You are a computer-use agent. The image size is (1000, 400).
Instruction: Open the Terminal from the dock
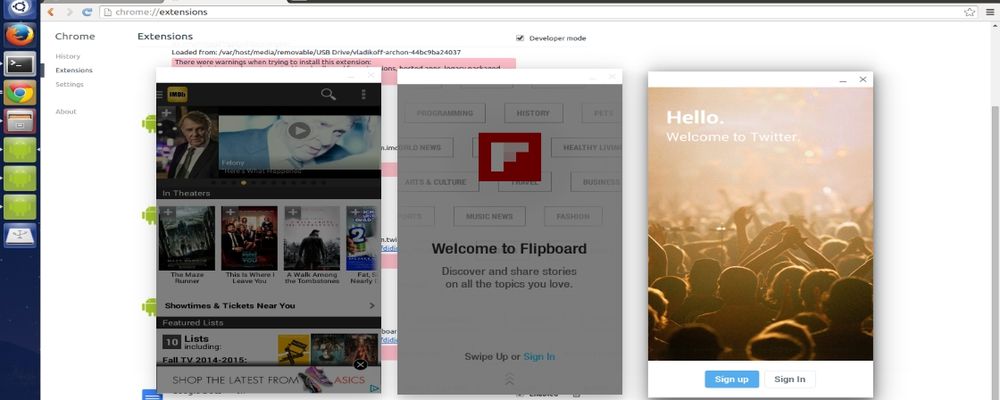pyautogui.click(x=20, y=64)
